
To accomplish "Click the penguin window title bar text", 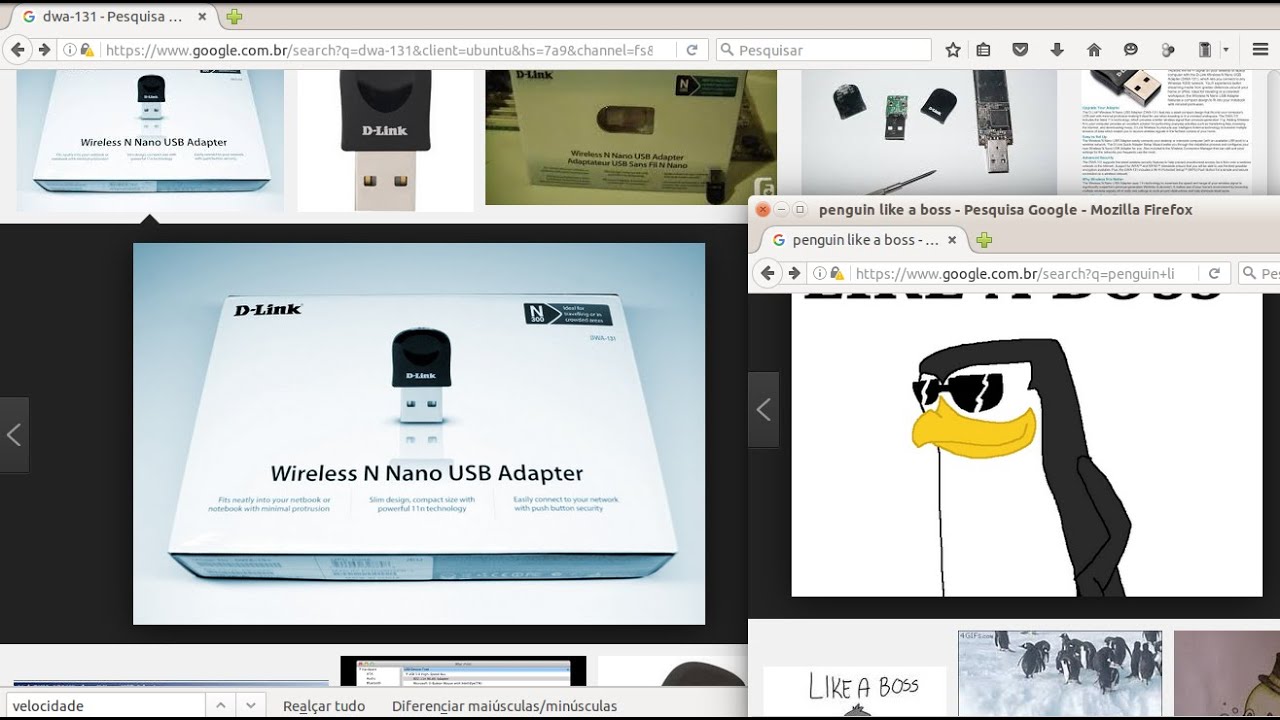I will coord(1005,209).
